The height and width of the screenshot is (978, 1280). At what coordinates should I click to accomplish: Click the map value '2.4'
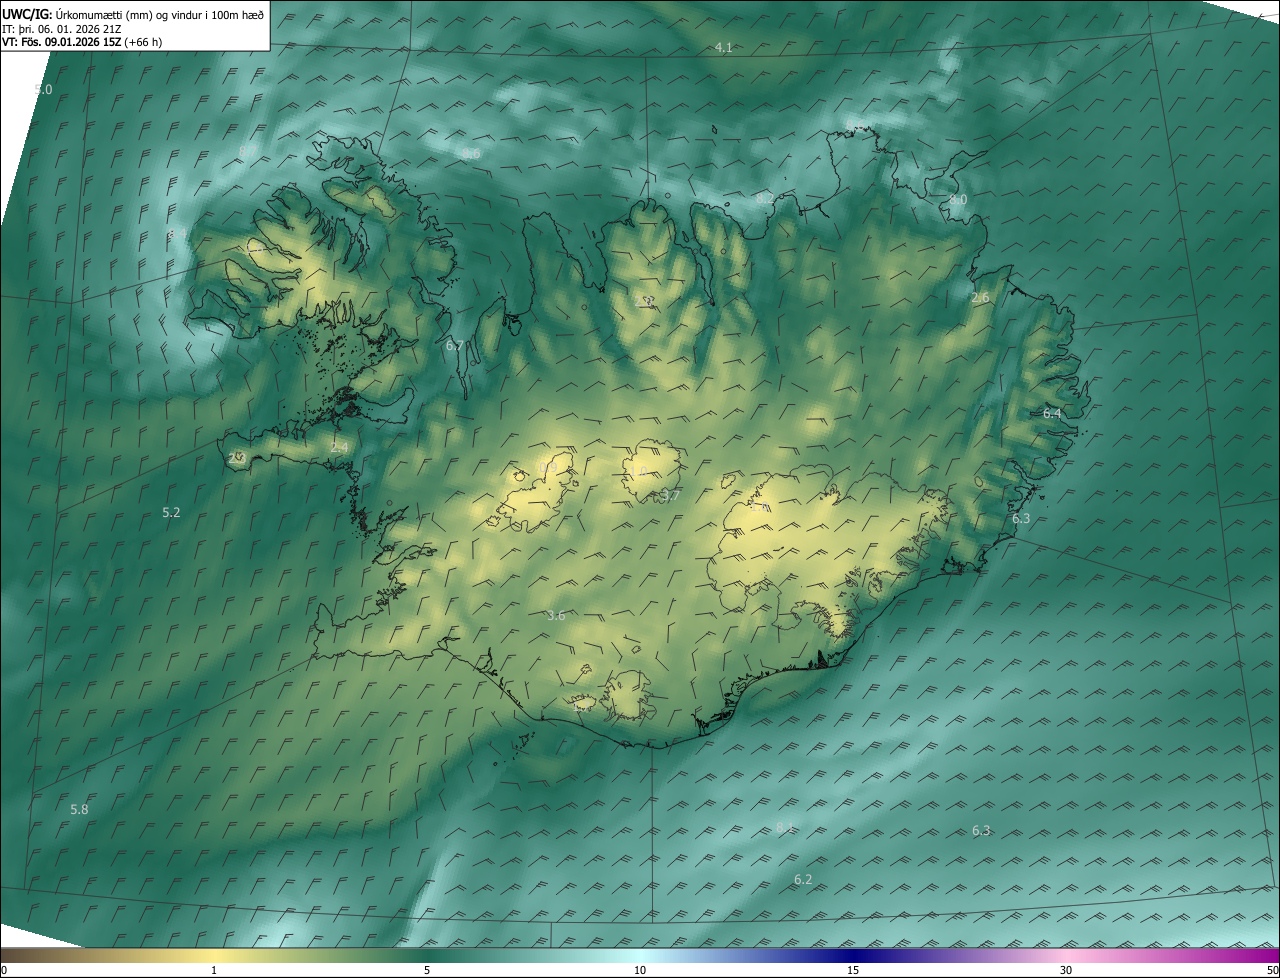[x=339, y=447]
